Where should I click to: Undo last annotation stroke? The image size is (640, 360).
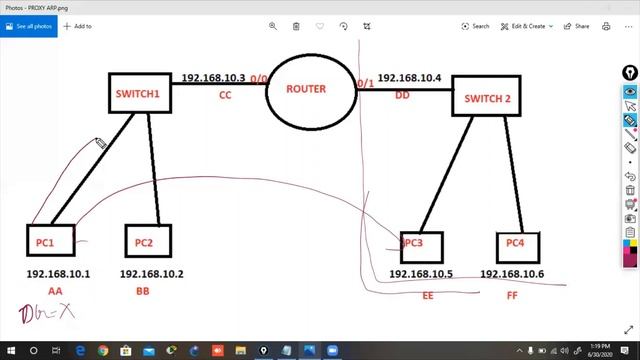click(x=630, y=176)
